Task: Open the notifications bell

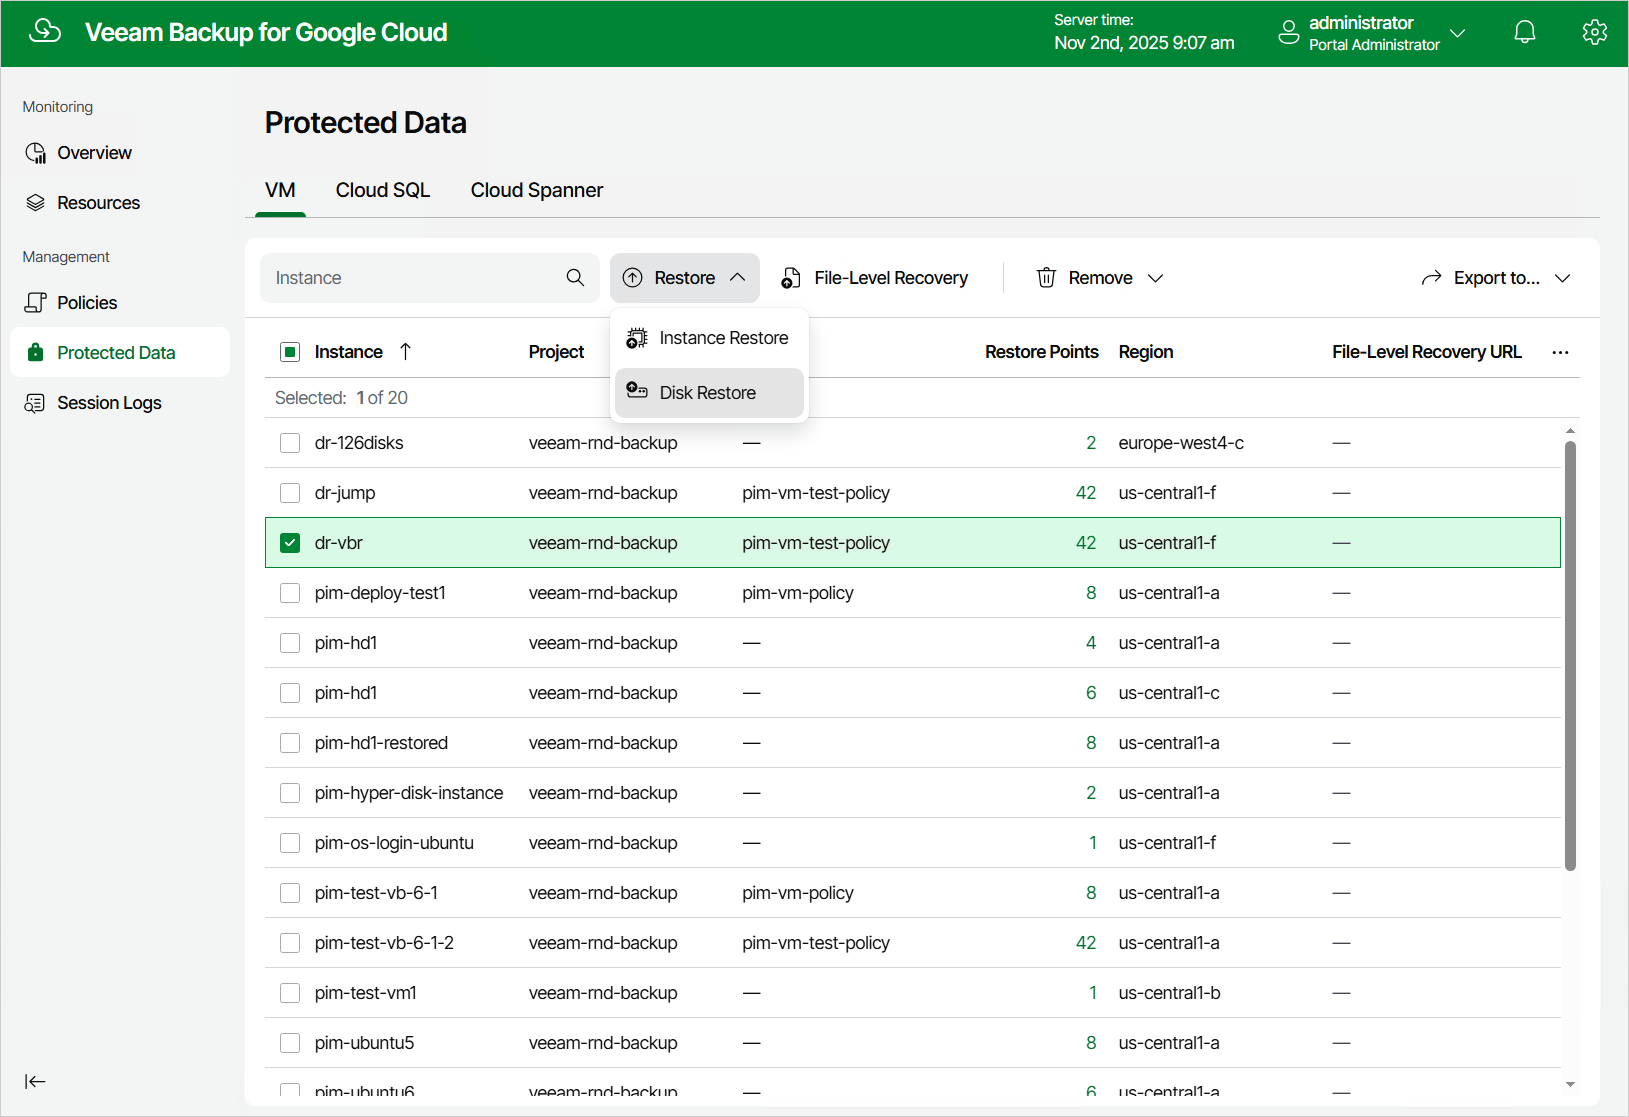Action: tap(1524, 32)
